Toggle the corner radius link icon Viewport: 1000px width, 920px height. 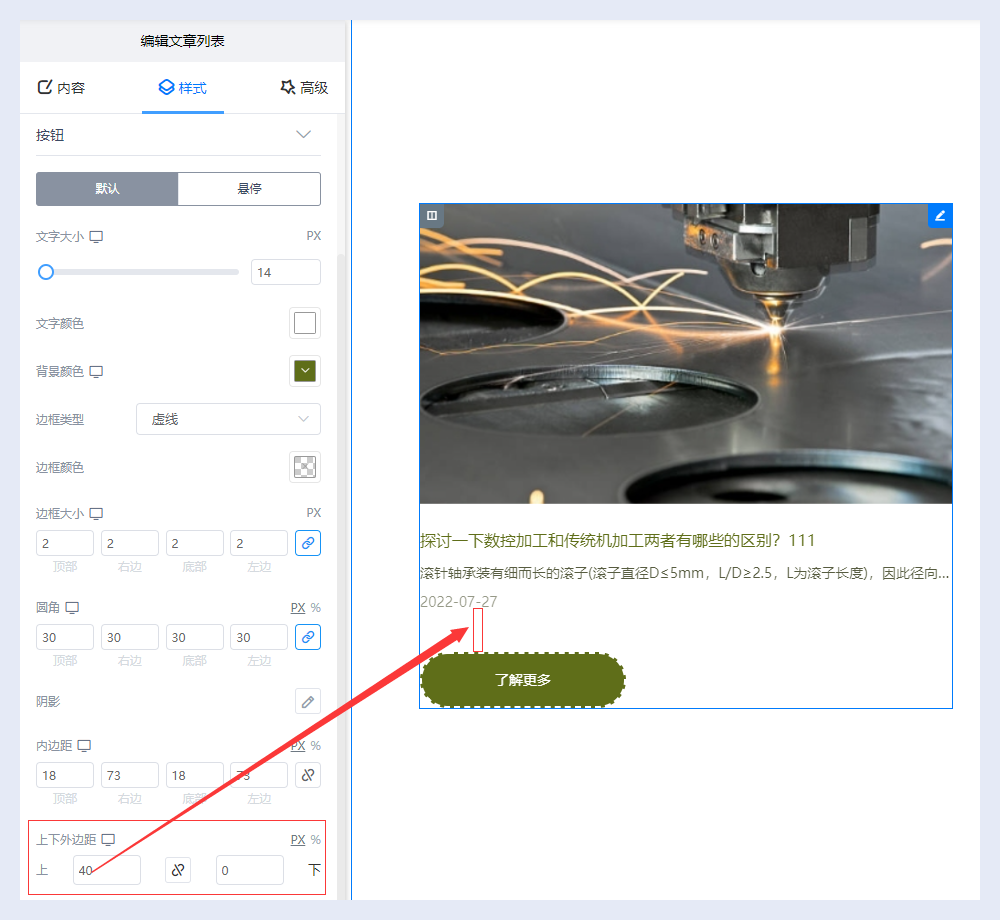308,637
